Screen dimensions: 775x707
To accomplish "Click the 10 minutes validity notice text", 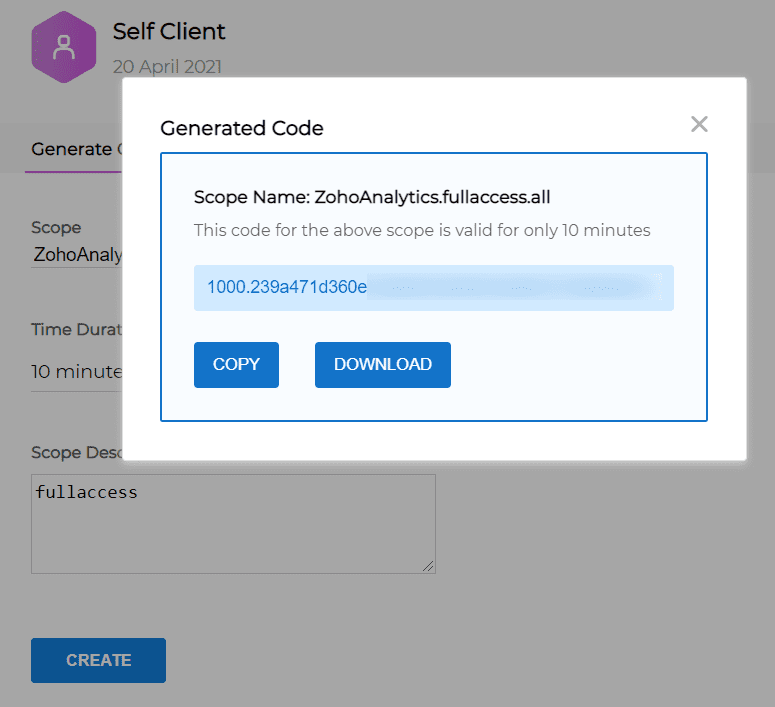I will 422,230.
